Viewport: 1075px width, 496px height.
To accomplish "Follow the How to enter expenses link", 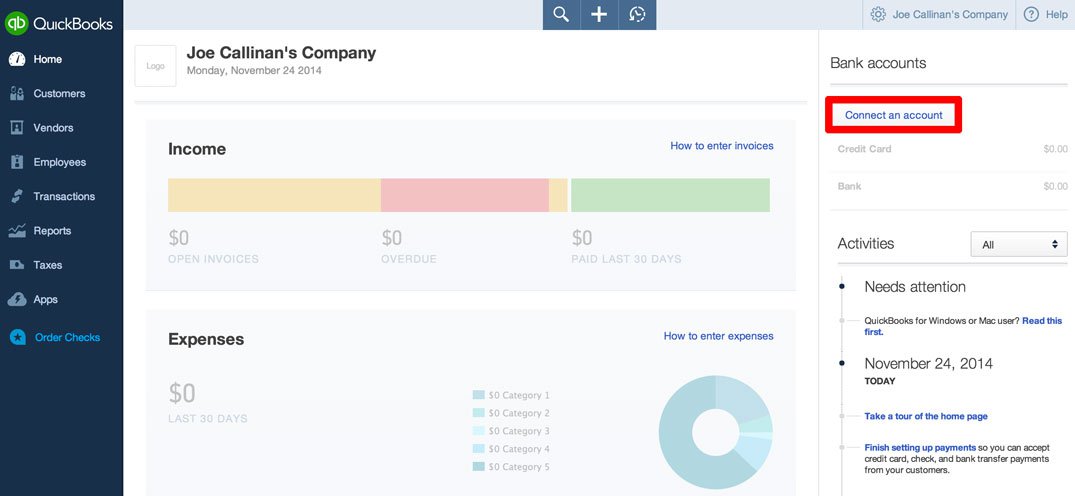I will (x=718, y=336).
